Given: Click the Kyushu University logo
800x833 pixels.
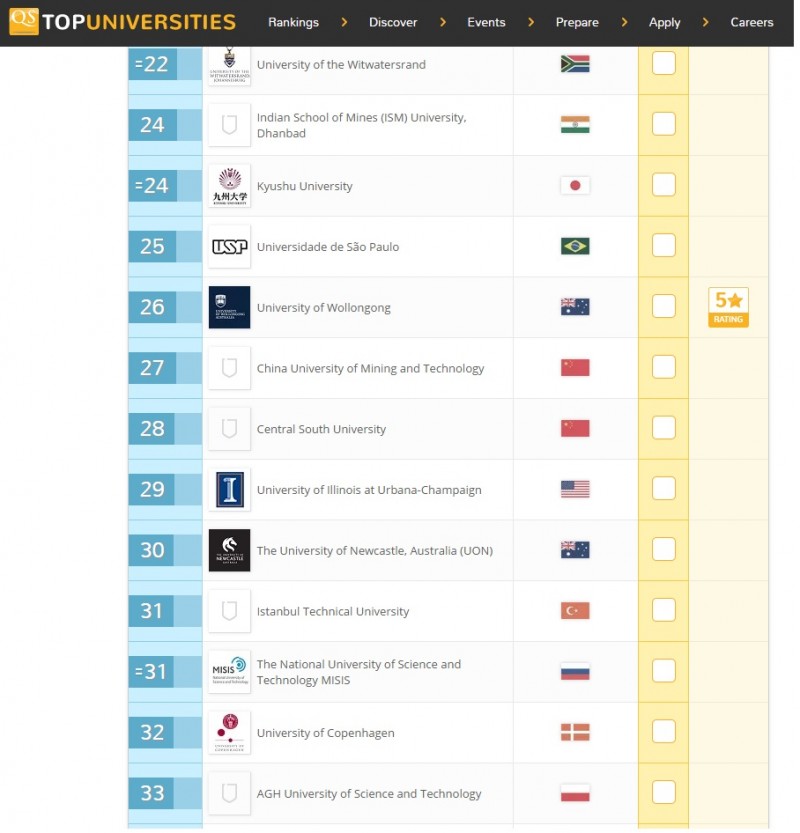Looking at the screenshot, I should click(229, 186).
